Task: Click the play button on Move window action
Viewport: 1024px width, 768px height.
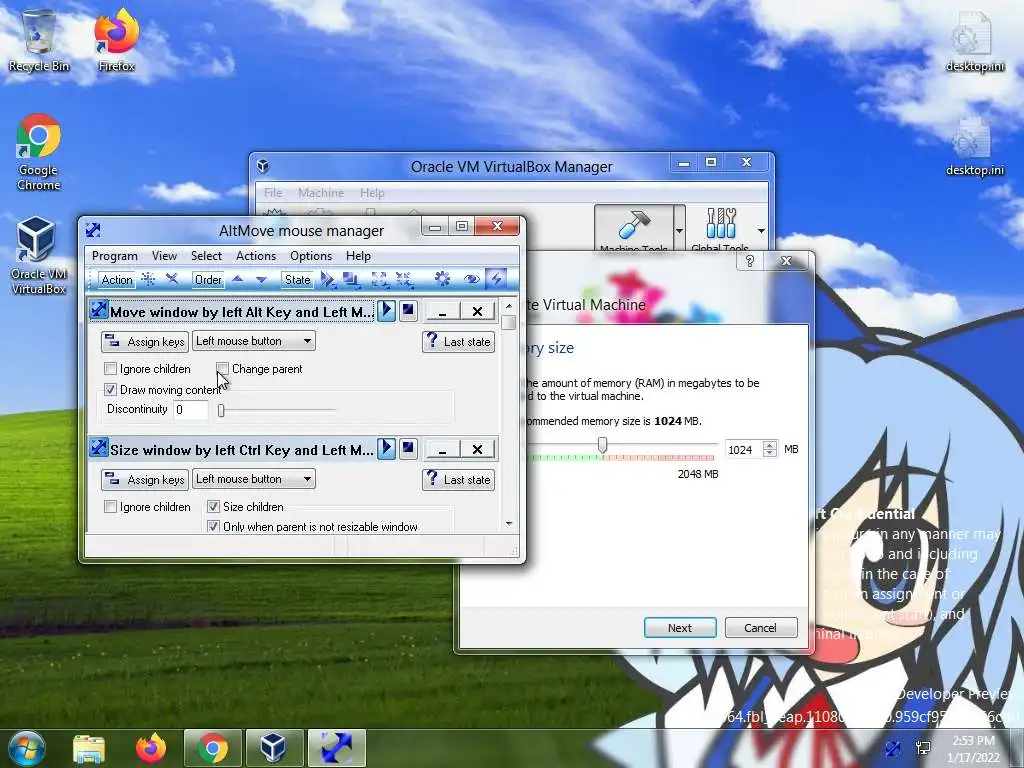Action: point(387,310)
